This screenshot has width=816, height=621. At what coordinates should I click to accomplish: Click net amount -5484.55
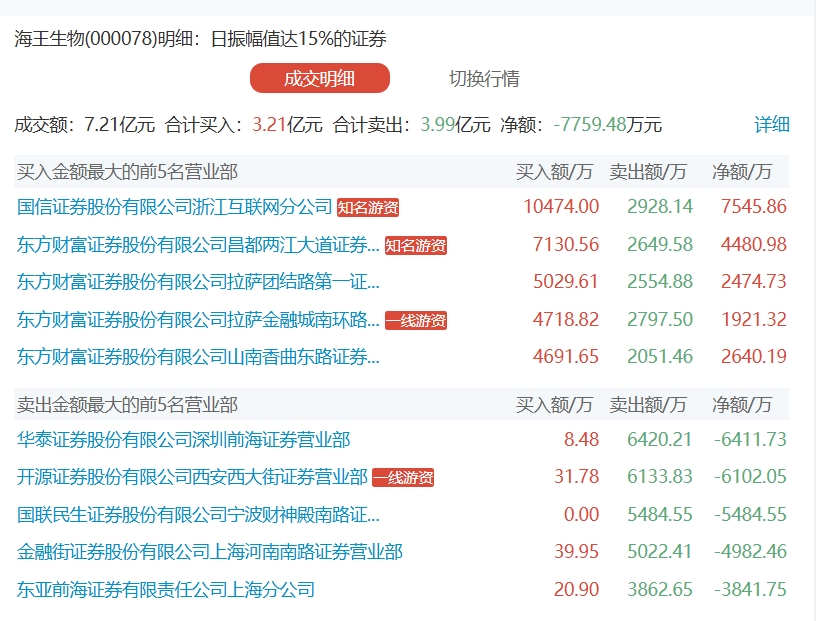click(750, 515)
